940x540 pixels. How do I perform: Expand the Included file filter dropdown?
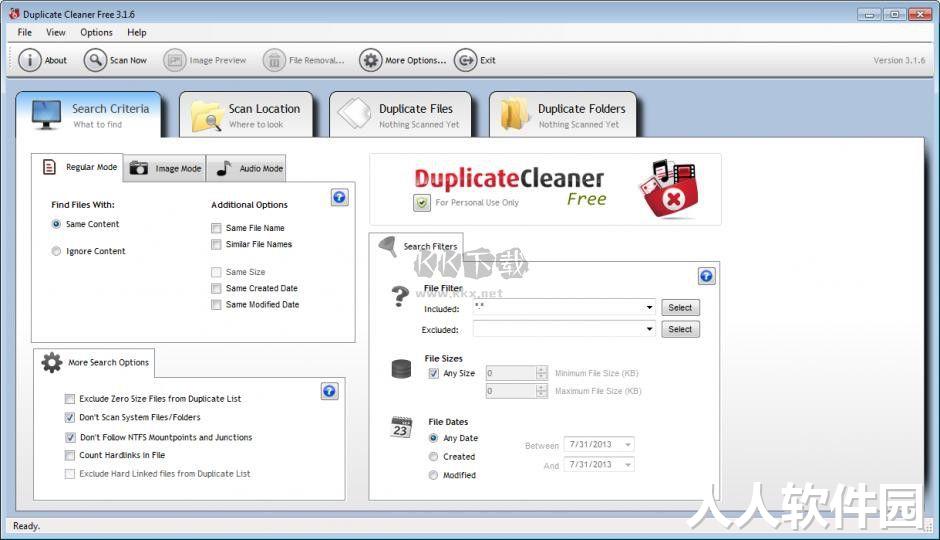coord(649,307)
